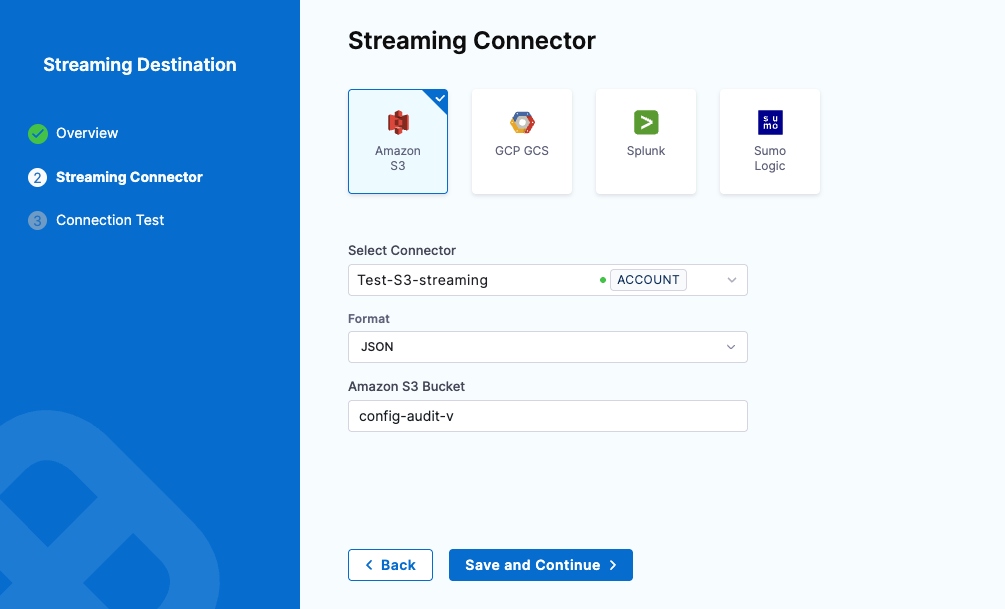Viewport: 1005px width, 609px height.
Task: Expand the Select Connector dropdown chevron
Action: [x=731, y=280]
